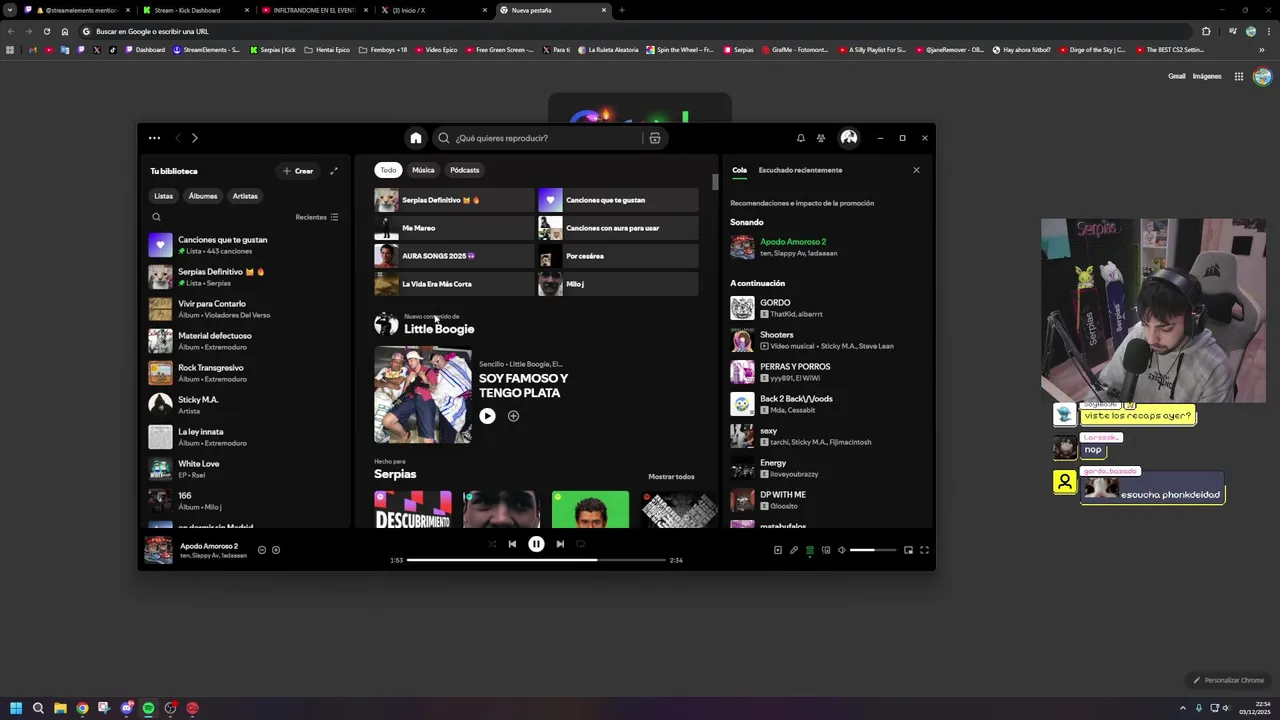Open Google apps grid in Chrome

pos(1238,76)
